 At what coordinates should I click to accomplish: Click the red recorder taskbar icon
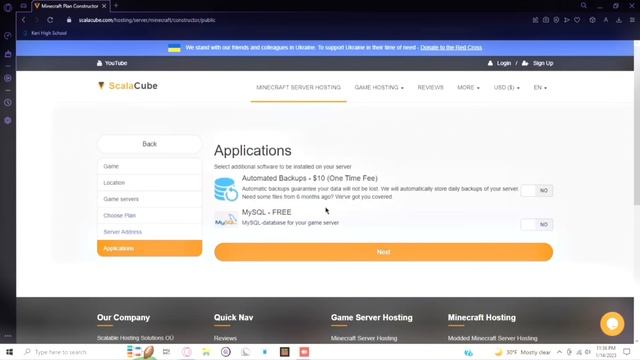click(x=304, y=352)
